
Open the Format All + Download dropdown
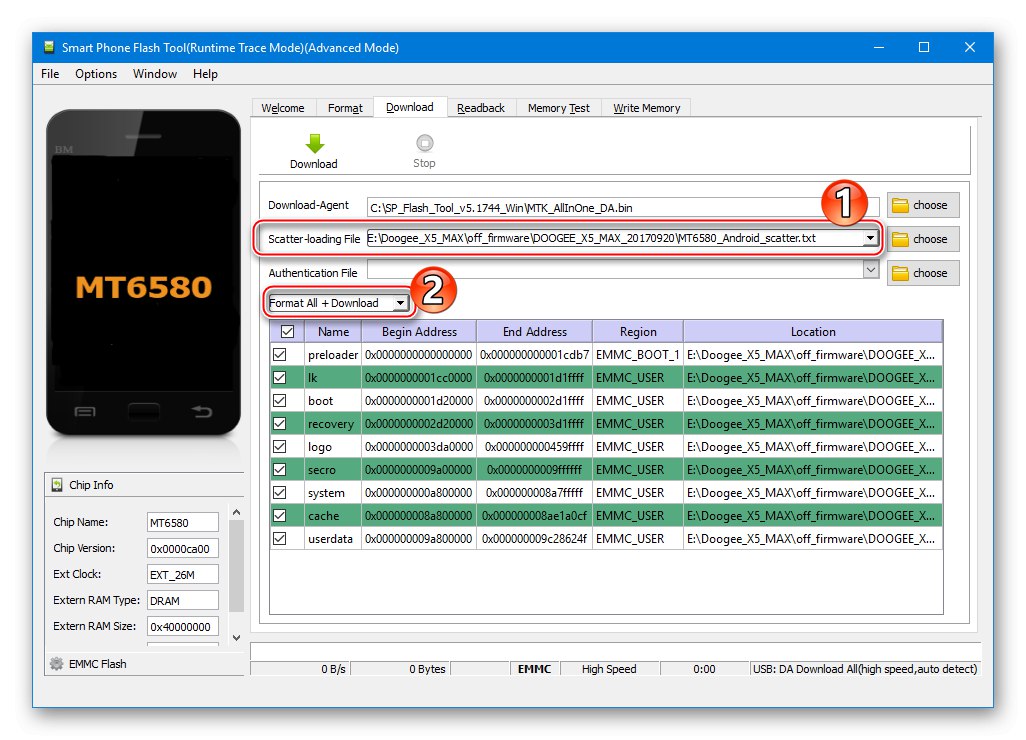pos(402,300)
